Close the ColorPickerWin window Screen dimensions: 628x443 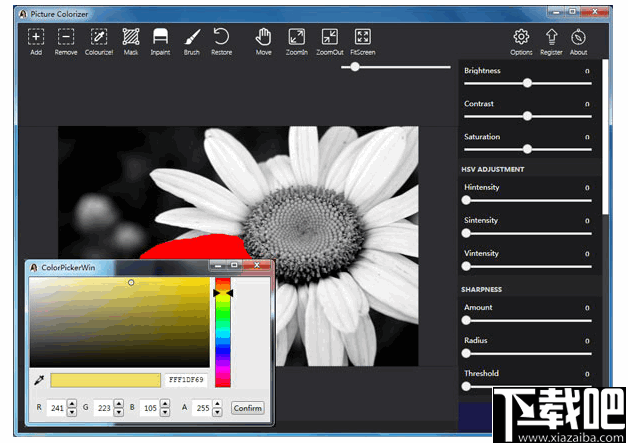(x=257, y=265)
